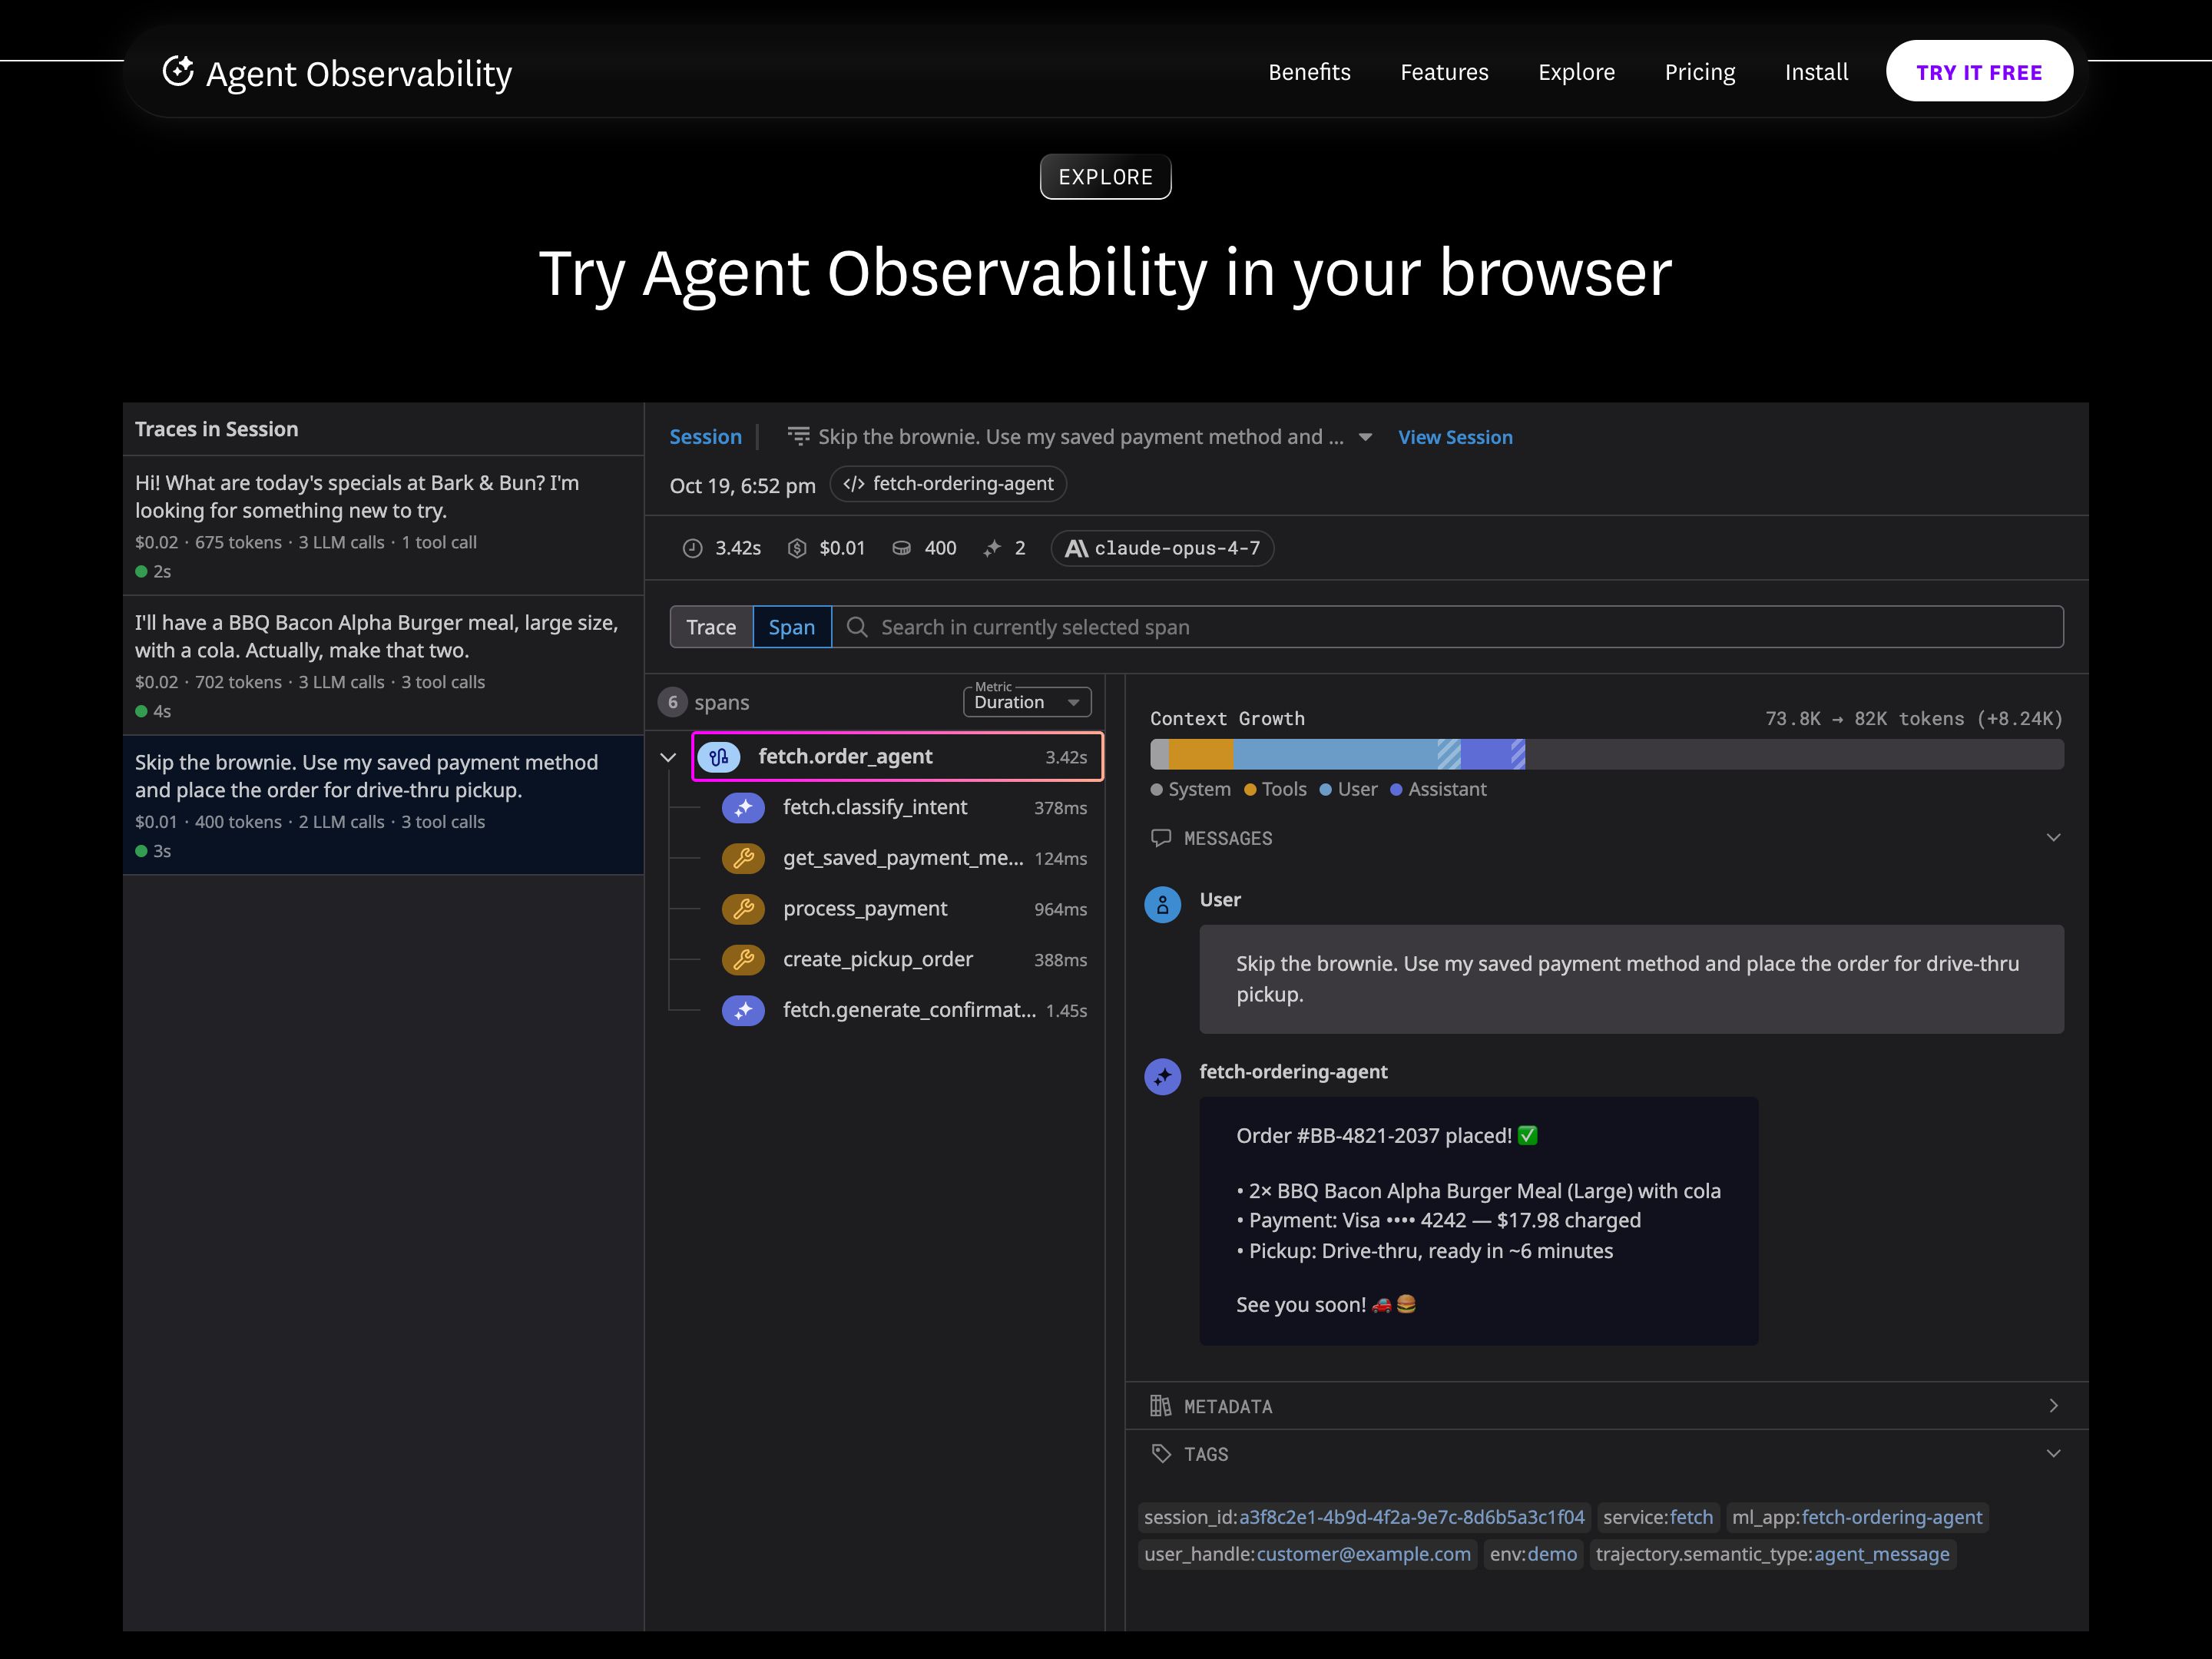Click the search magnifier icon
The width and height of the screenshot is (2212, 1659).
point(857,627)
